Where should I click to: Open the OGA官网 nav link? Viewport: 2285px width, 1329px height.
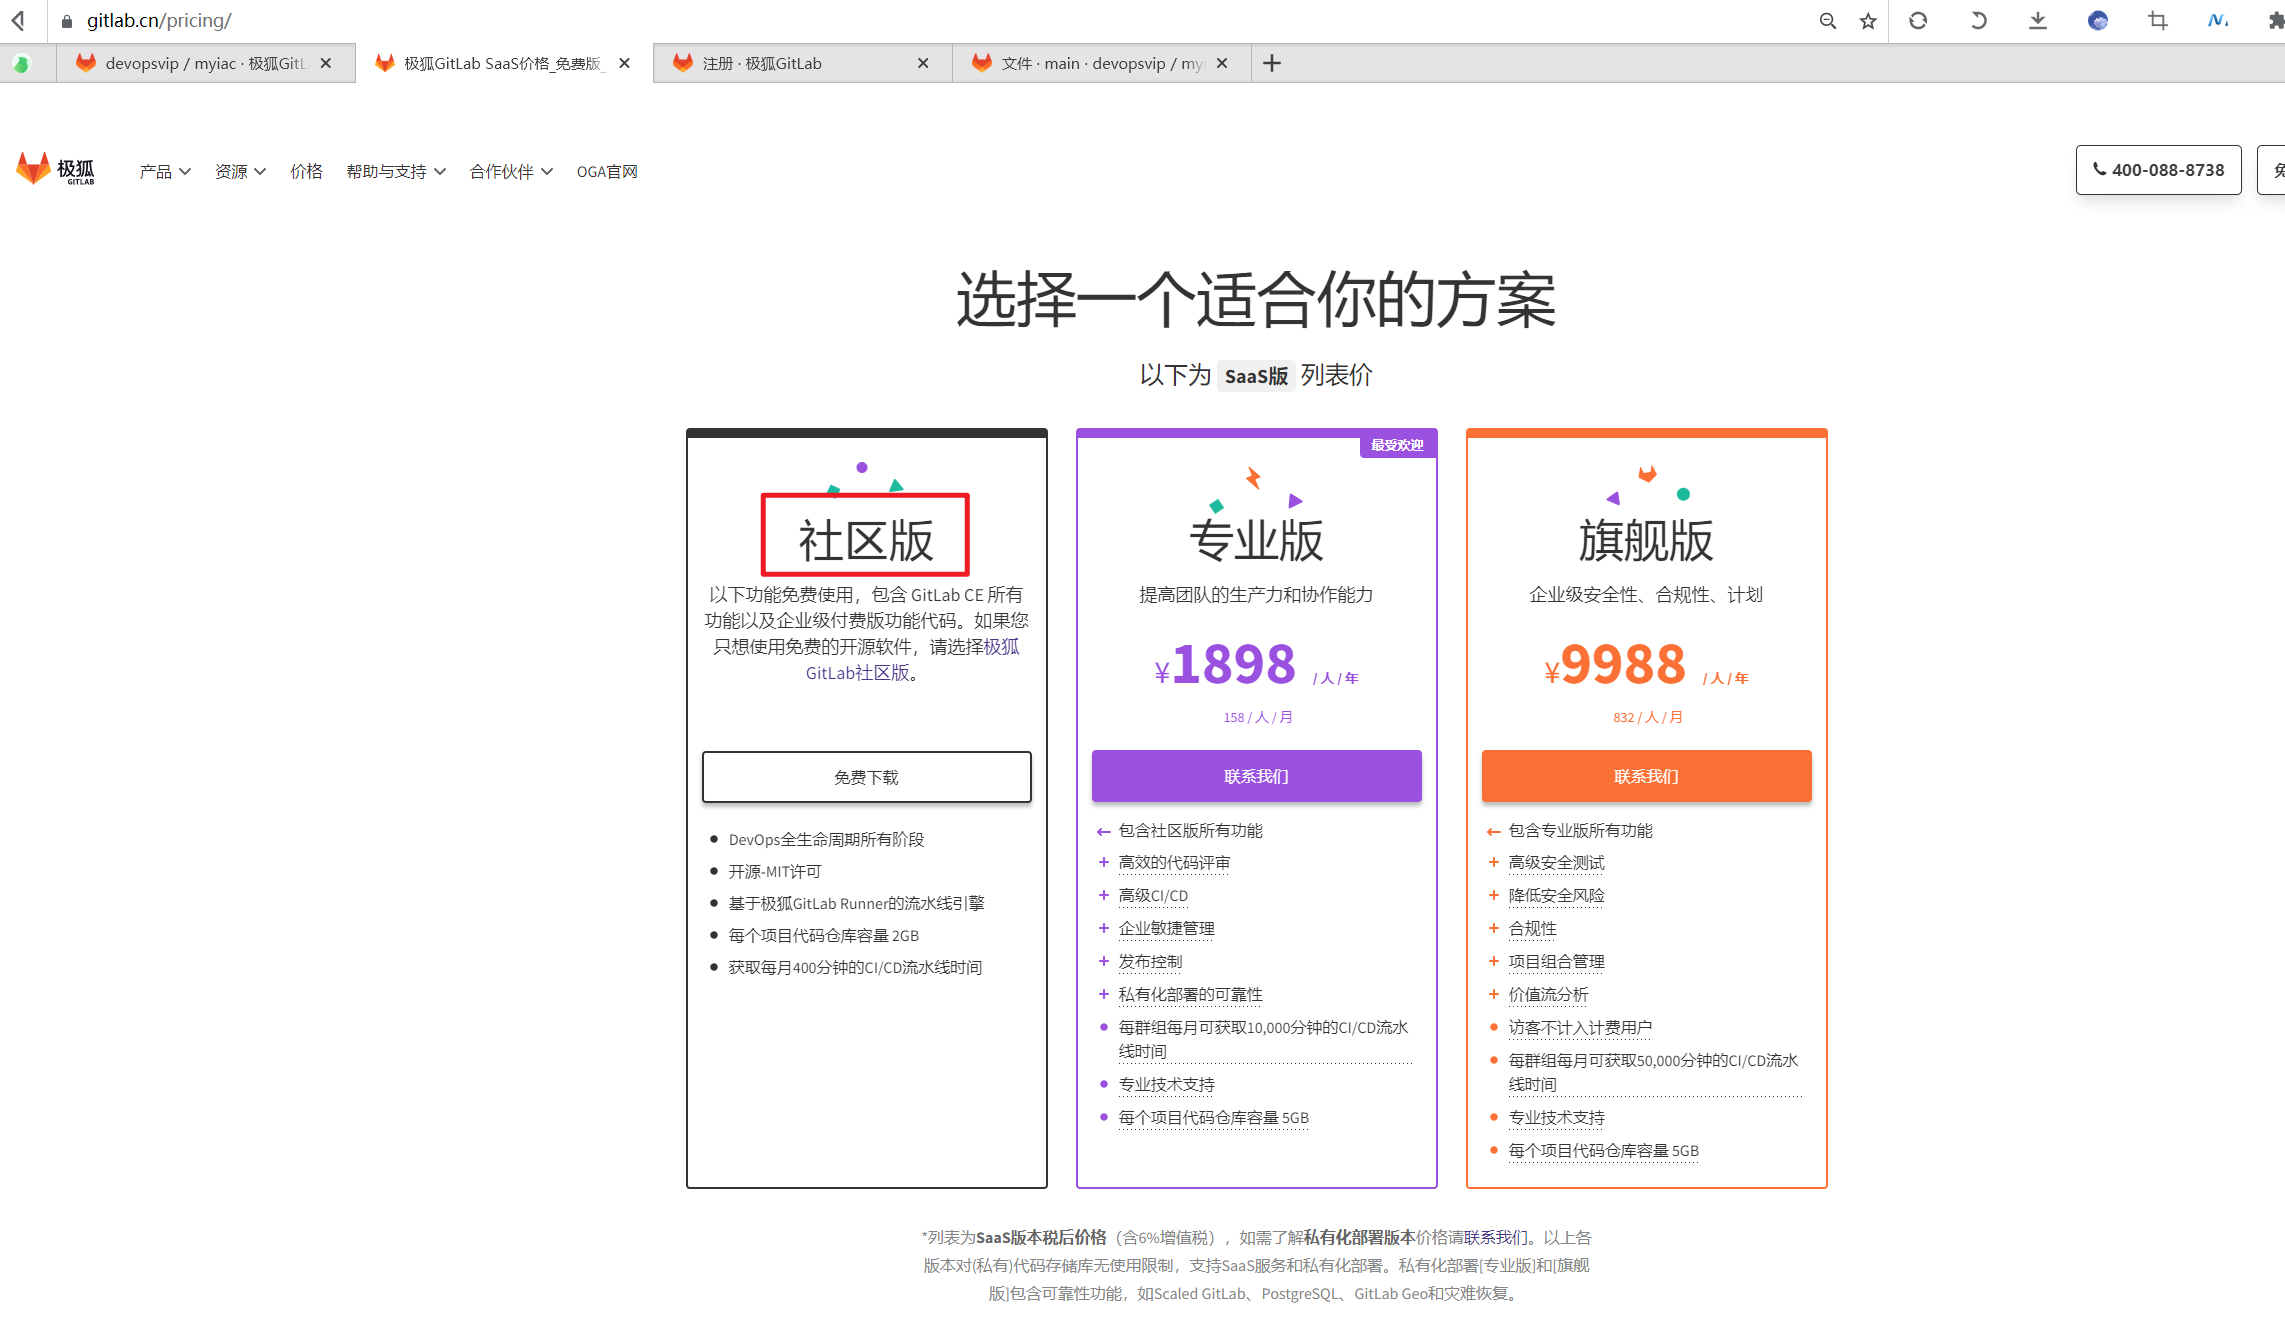coord(607,172)
